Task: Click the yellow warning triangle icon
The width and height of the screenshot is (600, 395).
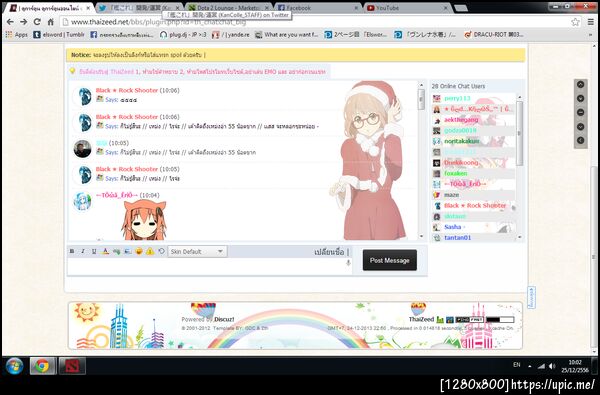Action: point(150,251)
